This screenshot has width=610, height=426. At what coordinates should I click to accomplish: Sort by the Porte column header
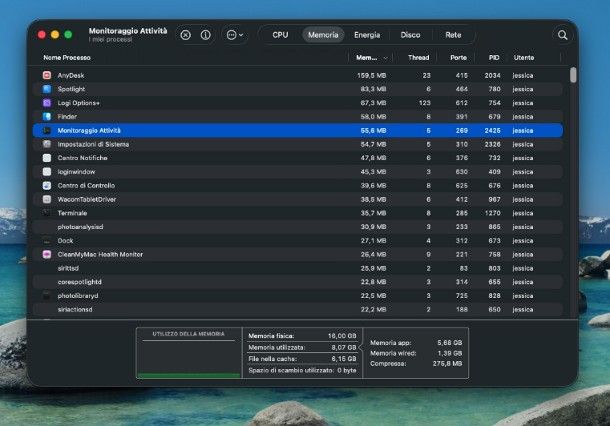458,58
